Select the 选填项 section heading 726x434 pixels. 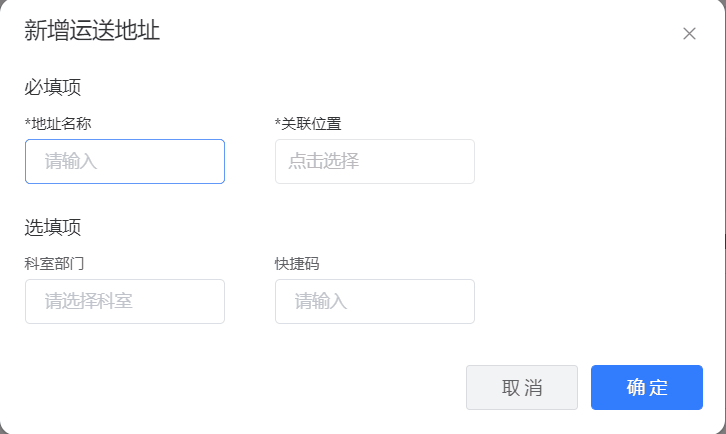click(x=53, y=227)
